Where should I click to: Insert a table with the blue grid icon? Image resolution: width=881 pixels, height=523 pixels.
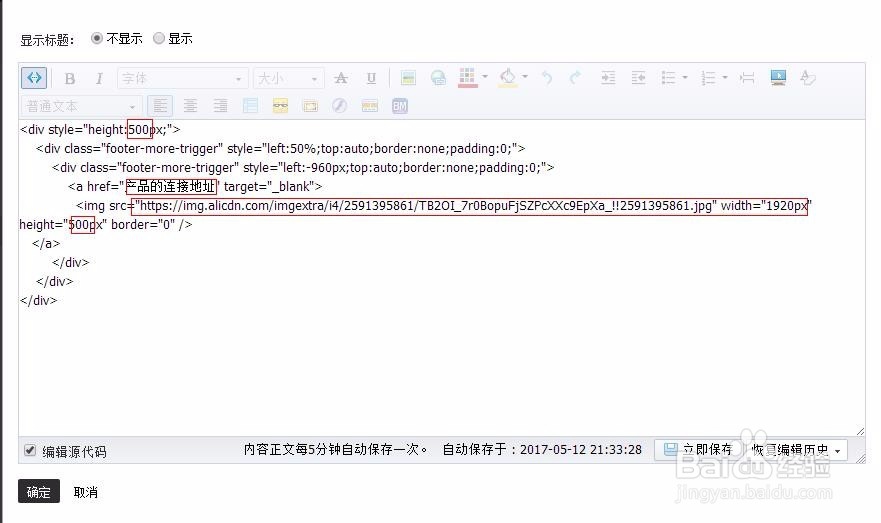(251, 106)
